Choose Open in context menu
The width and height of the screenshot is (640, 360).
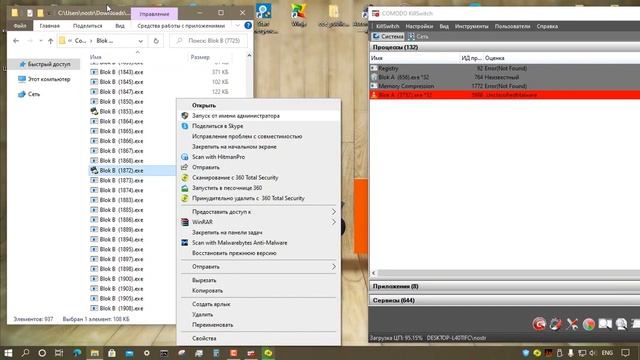(x=204, y=105)
